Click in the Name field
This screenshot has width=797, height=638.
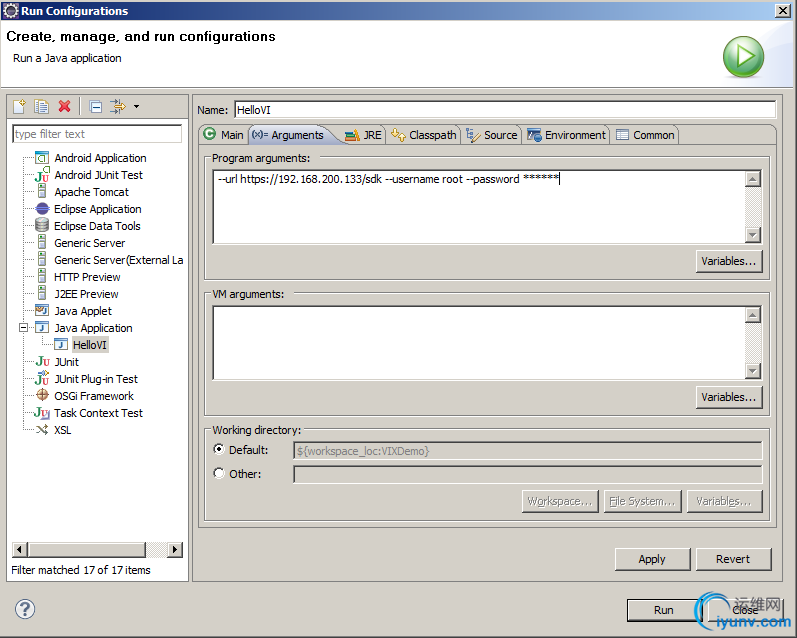505,110
